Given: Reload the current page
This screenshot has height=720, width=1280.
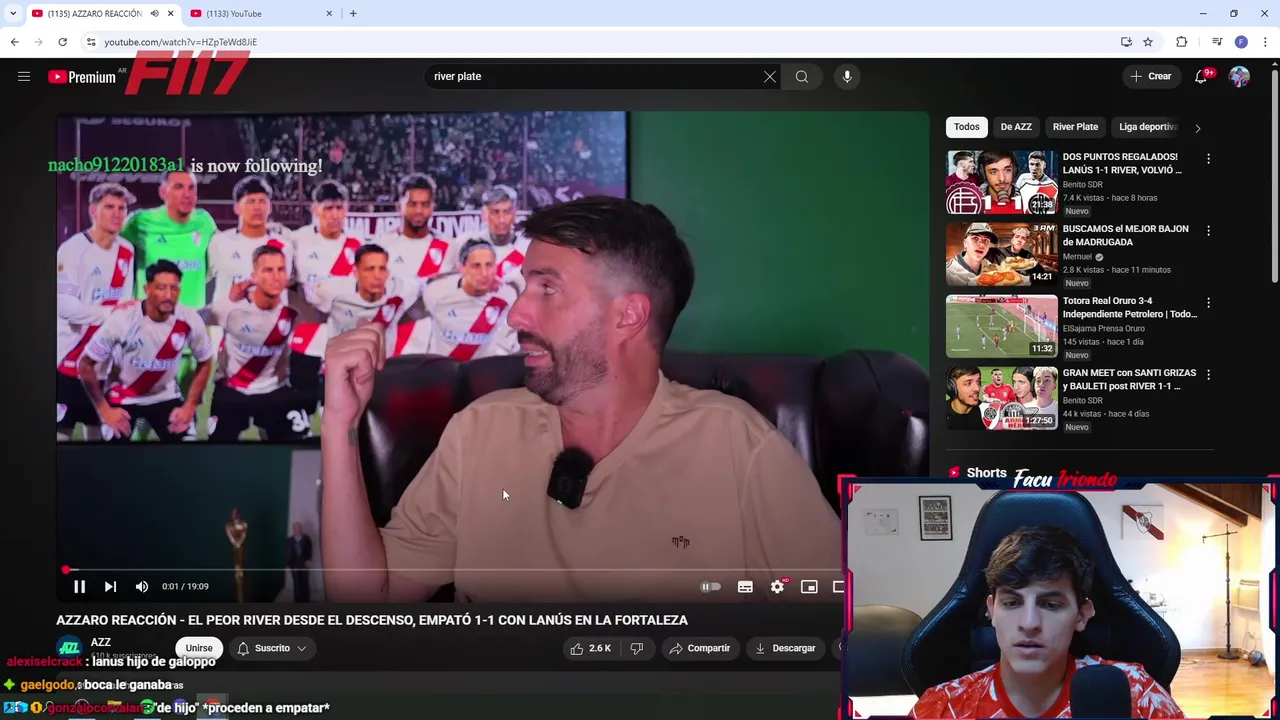Looking at the screenshot, I should pos(62,42).
